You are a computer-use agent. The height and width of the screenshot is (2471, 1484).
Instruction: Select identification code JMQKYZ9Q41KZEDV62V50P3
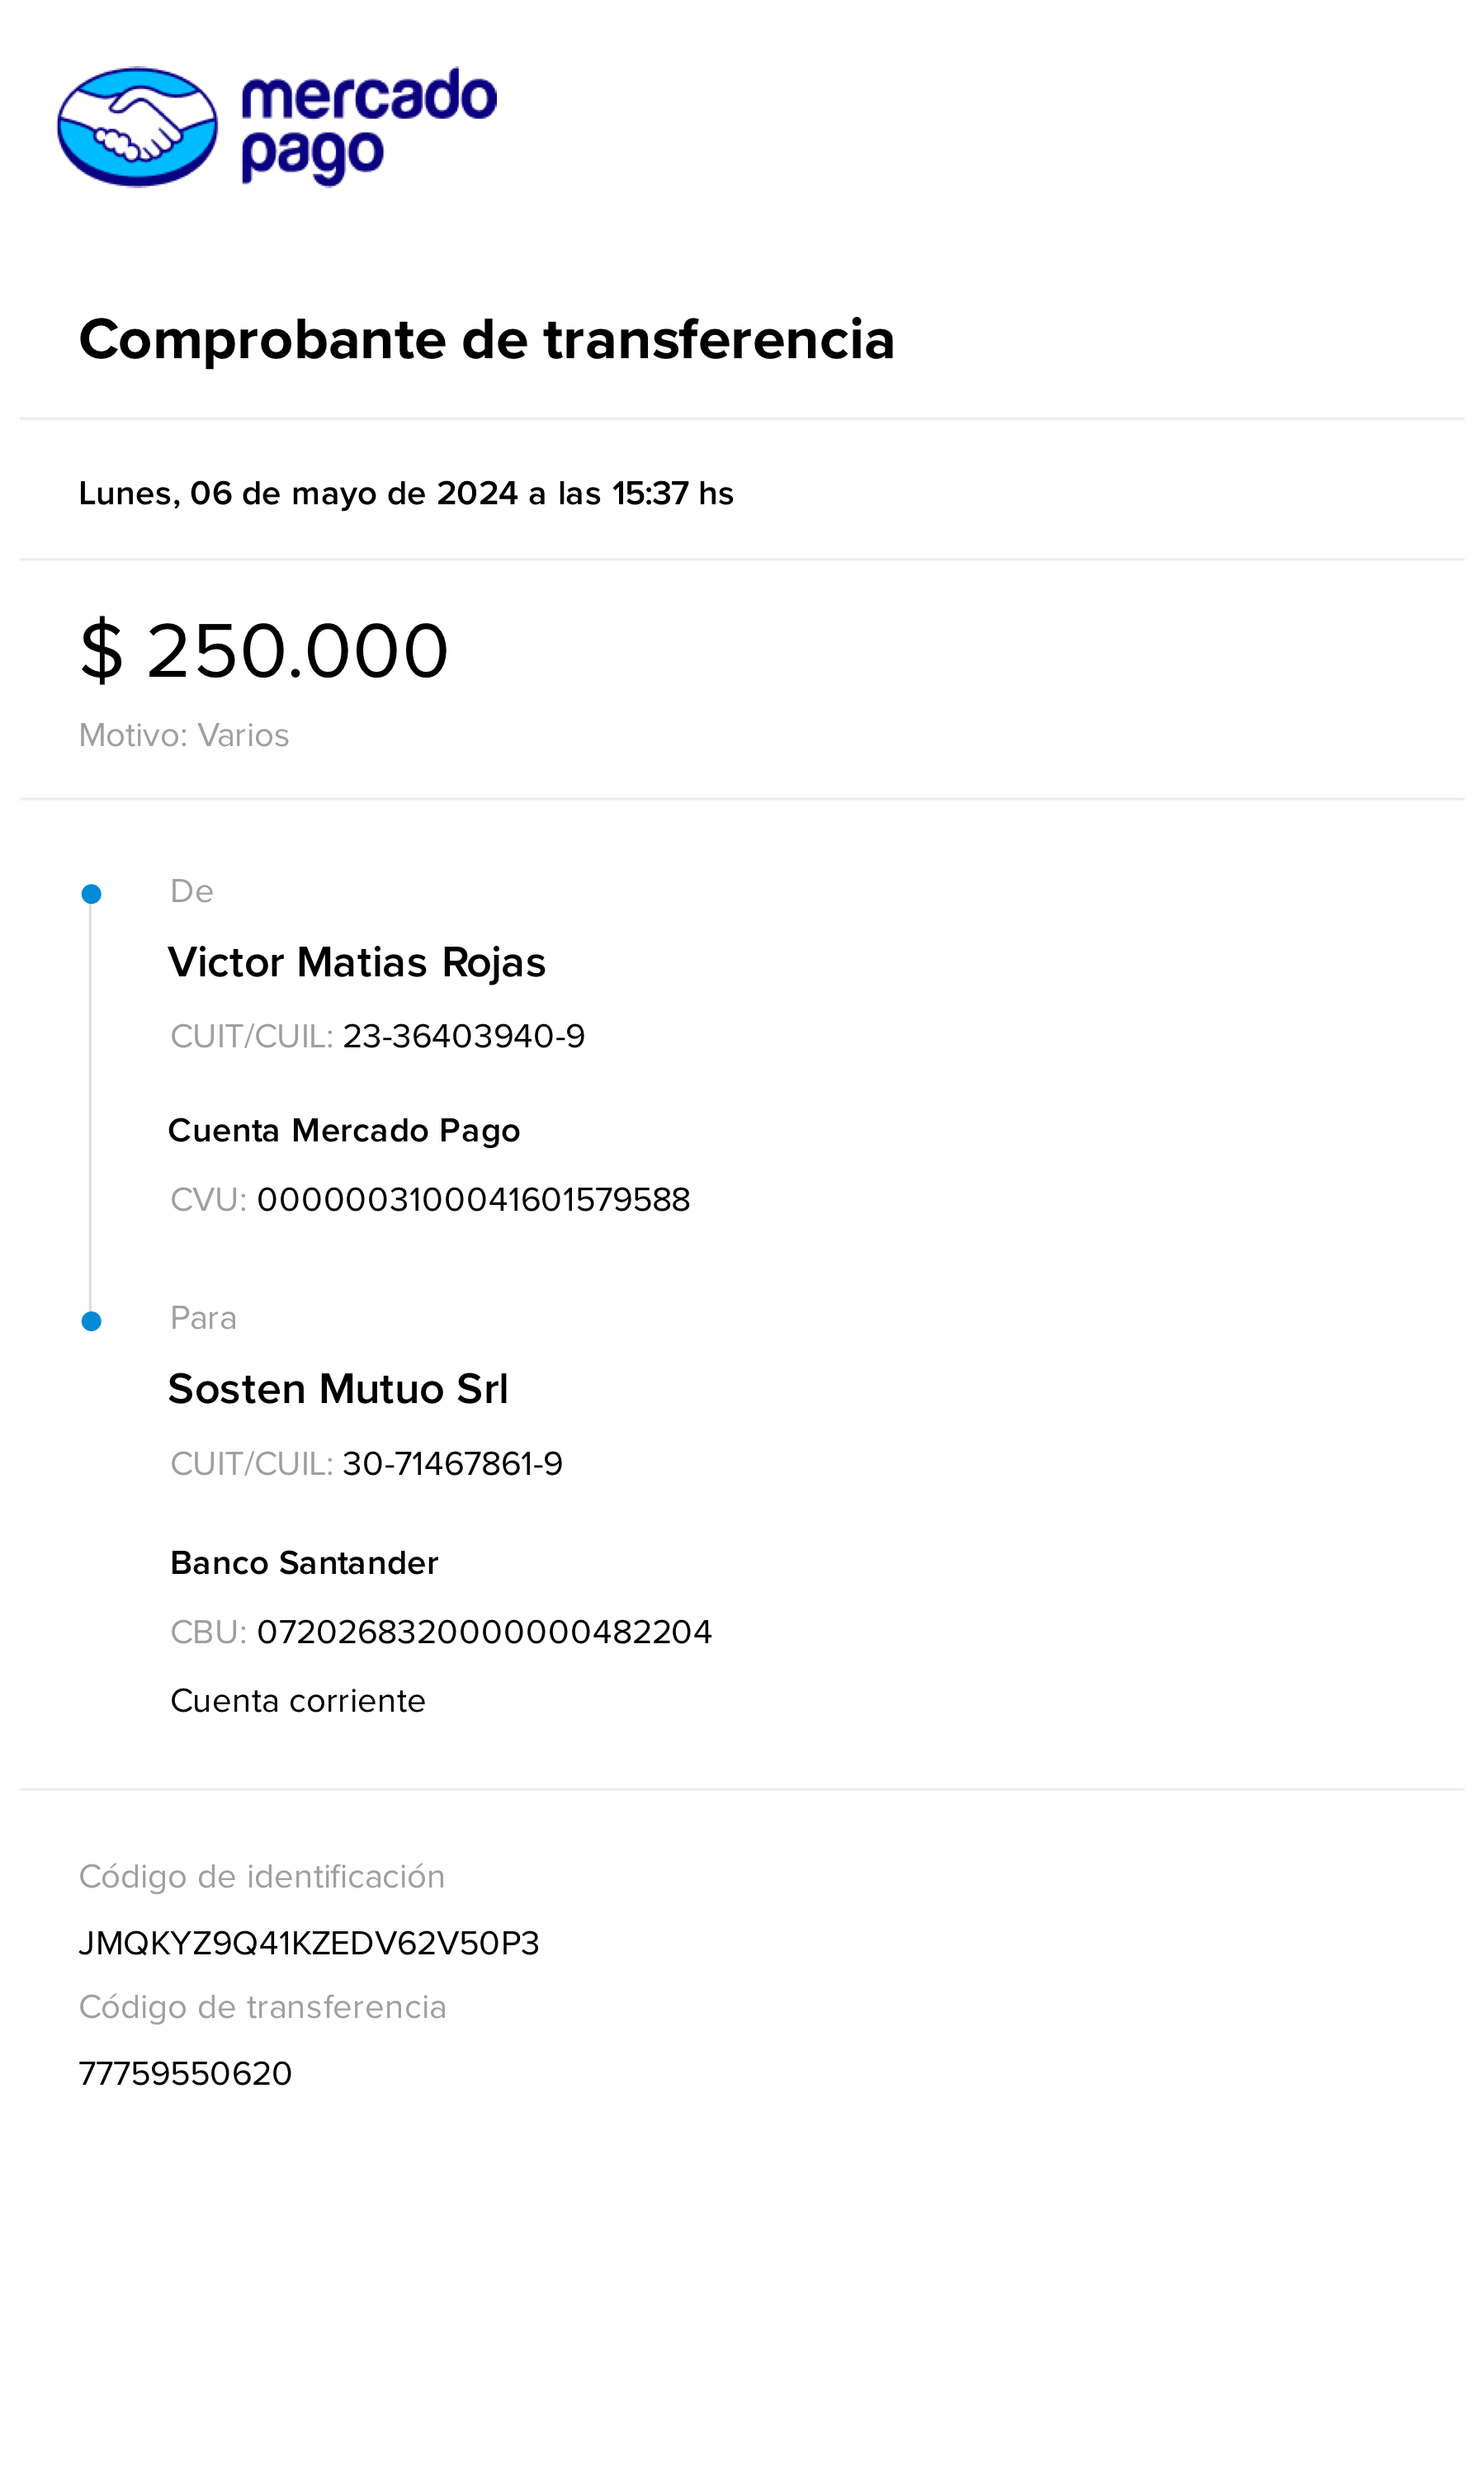tap(309, 1942)
